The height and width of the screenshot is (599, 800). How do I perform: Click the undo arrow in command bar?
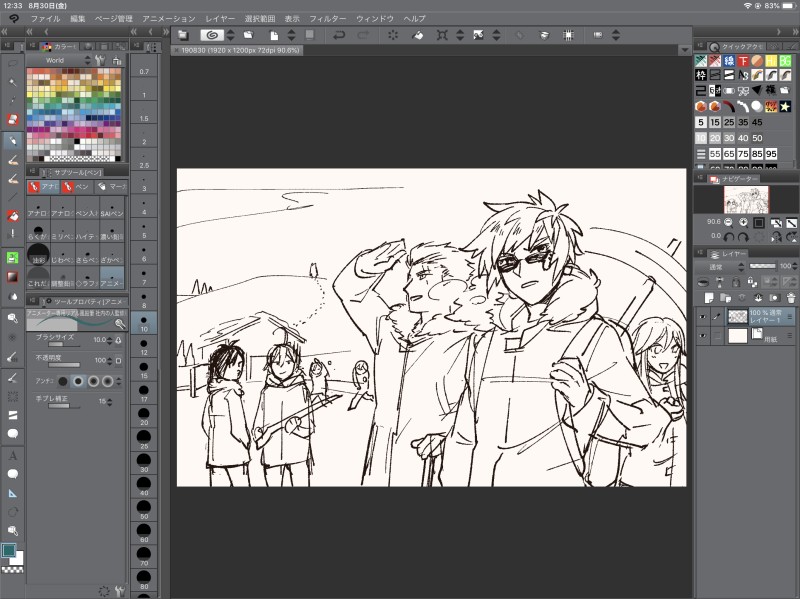pyautogui.click(x=339, y=35)
